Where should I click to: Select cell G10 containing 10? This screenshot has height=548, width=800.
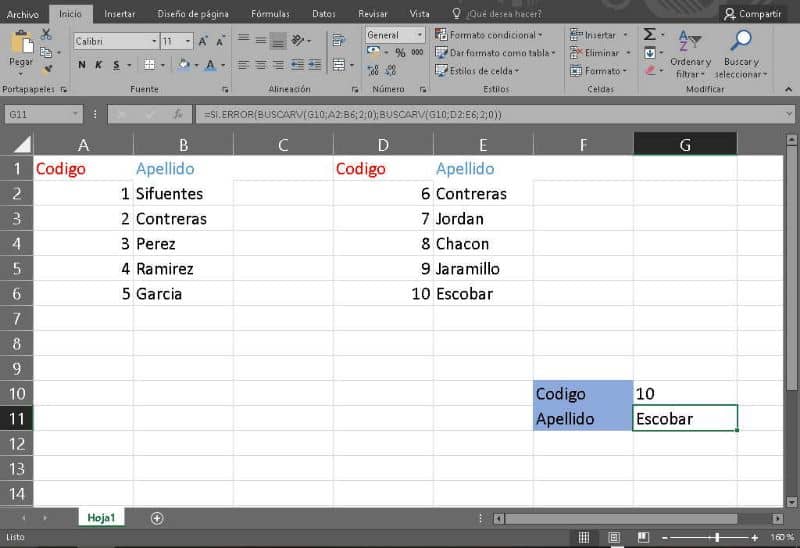coord(685,393)
